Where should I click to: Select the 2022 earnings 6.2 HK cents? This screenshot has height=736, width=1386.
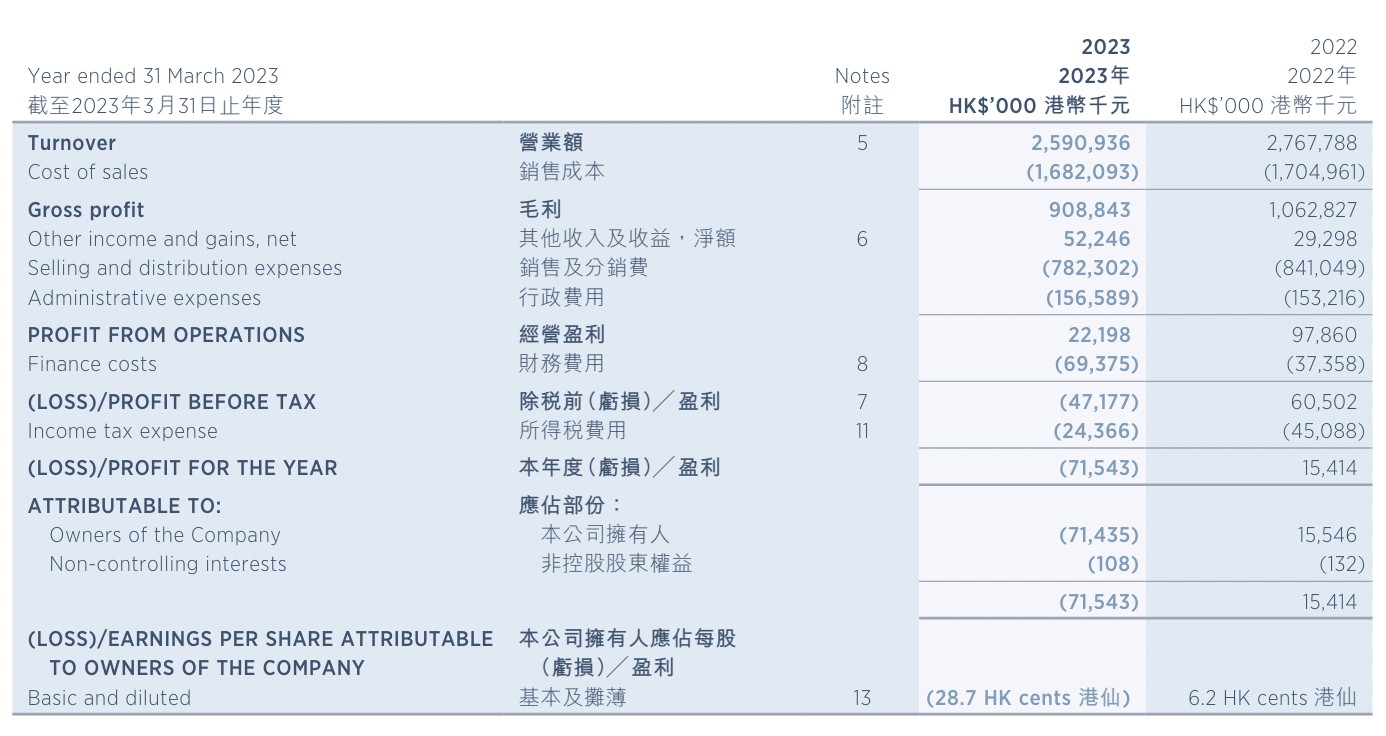click(x=1272, y=698)
